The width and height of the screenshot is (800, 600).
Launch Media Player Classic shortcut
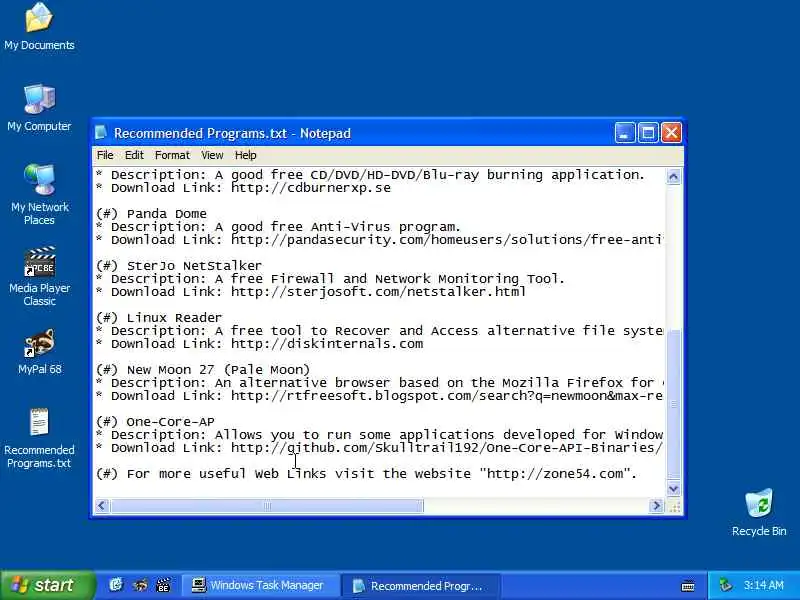tap(39, 276)
